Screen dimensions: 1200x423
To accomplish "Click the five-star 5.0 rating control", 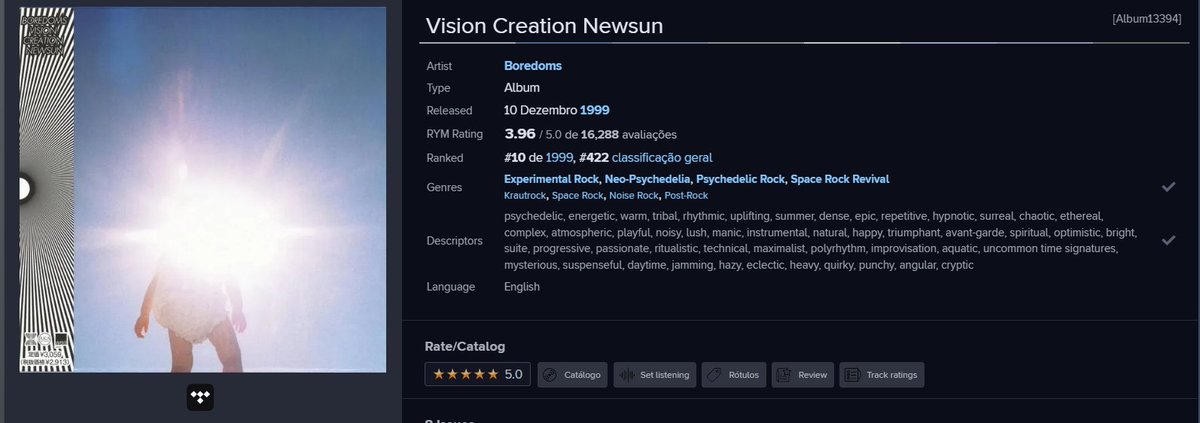I will (x=477, y=375).
